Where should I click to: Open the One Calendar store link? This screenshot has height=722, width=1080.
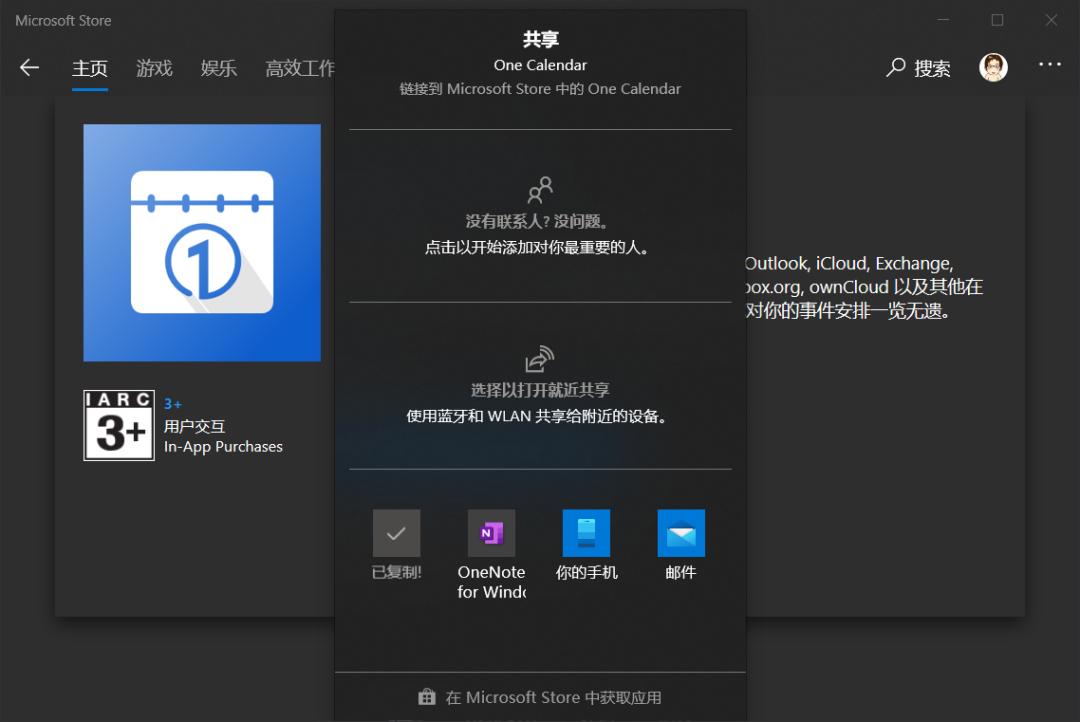tap(540, 88)
